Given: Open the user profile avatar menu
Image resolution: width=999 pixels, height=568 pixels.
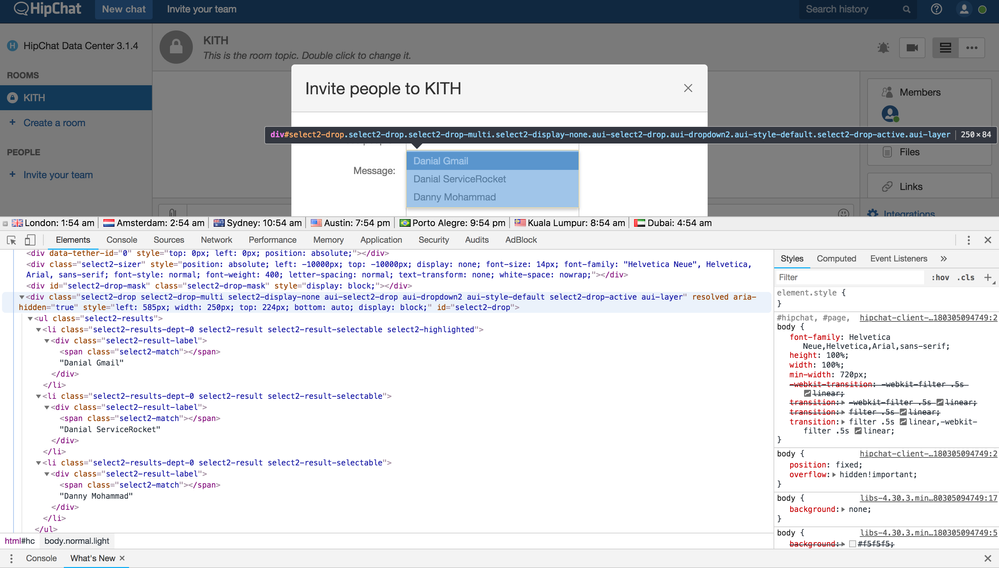Looking at the screenshot, I should point(964,9).
